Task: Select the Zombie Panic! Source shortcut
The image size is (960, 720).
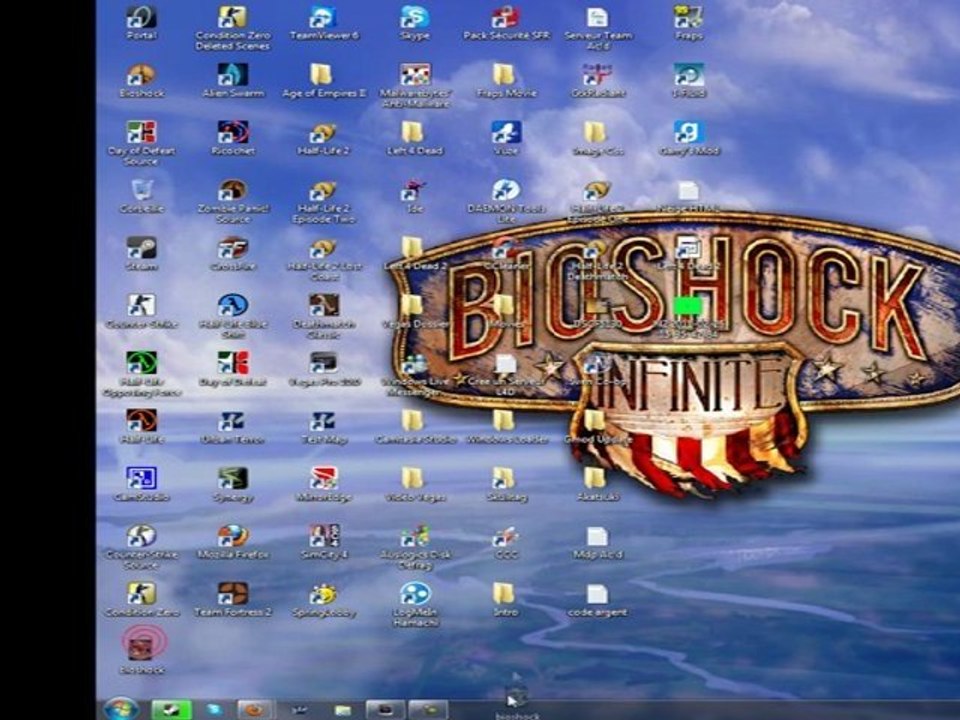Action: coord(233,201)
